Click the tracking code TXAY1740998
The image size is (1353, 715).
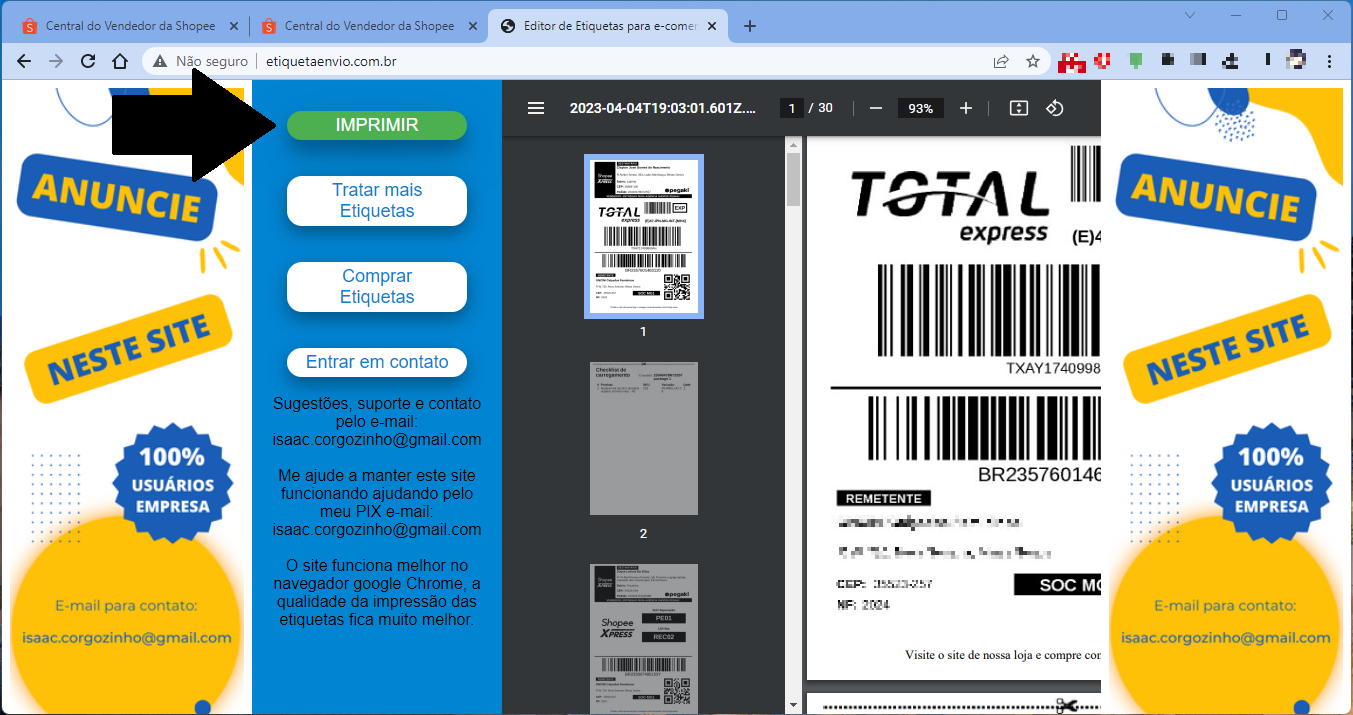[1053, 368]
